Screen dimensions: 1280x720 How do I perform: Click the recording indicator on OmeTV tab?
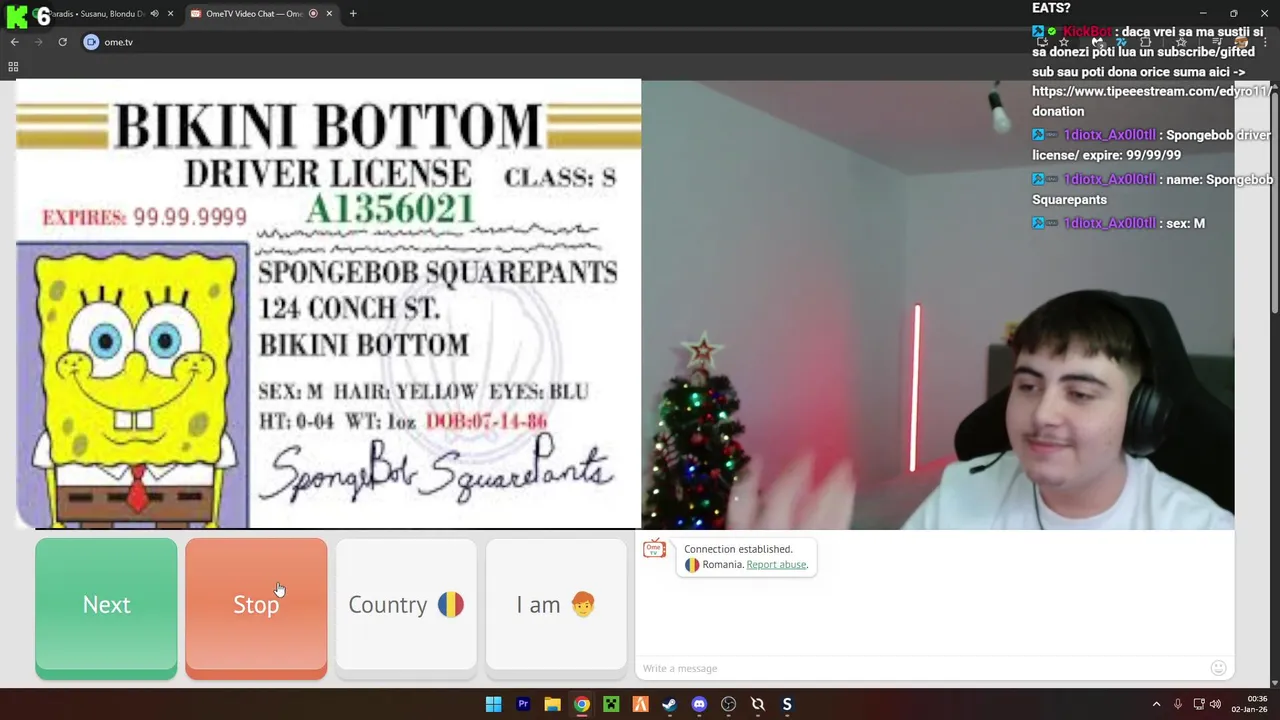tap(313, 14)
